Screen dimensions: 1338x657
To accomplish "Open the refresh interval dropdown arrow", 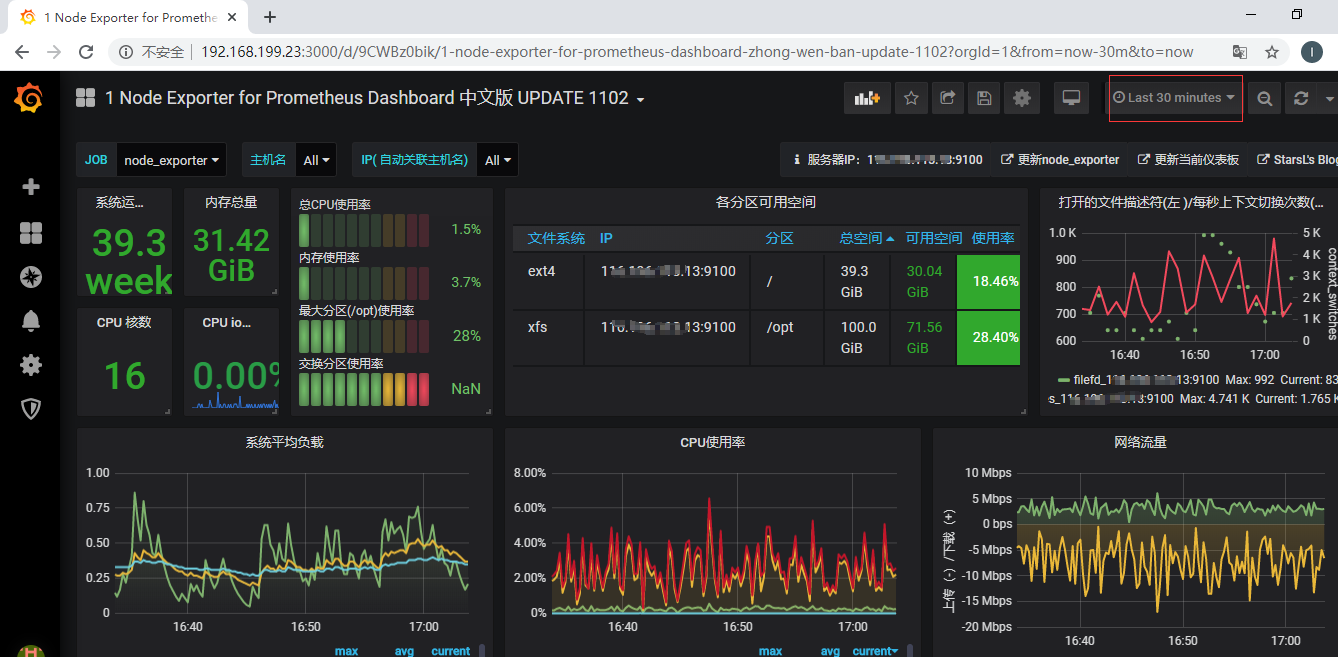I will click(x=1329, y=98).
